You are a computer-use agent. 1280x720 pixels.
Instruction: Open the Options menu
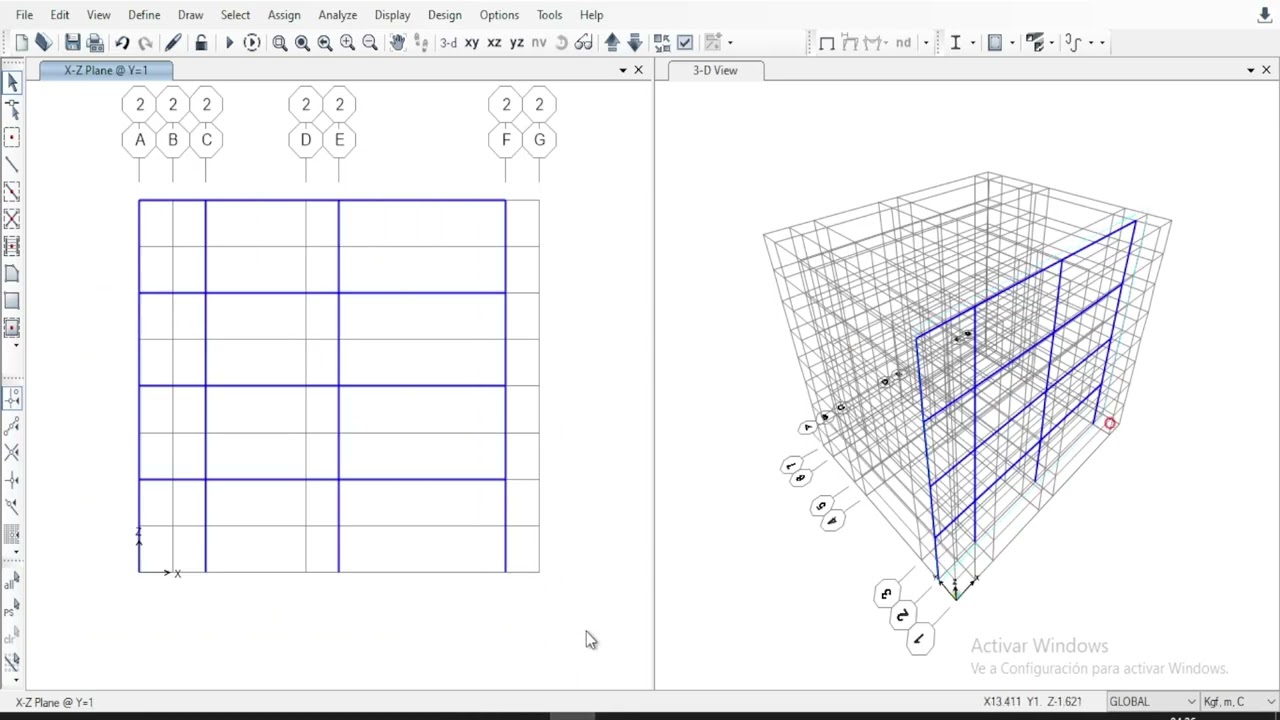click(499, 15)
